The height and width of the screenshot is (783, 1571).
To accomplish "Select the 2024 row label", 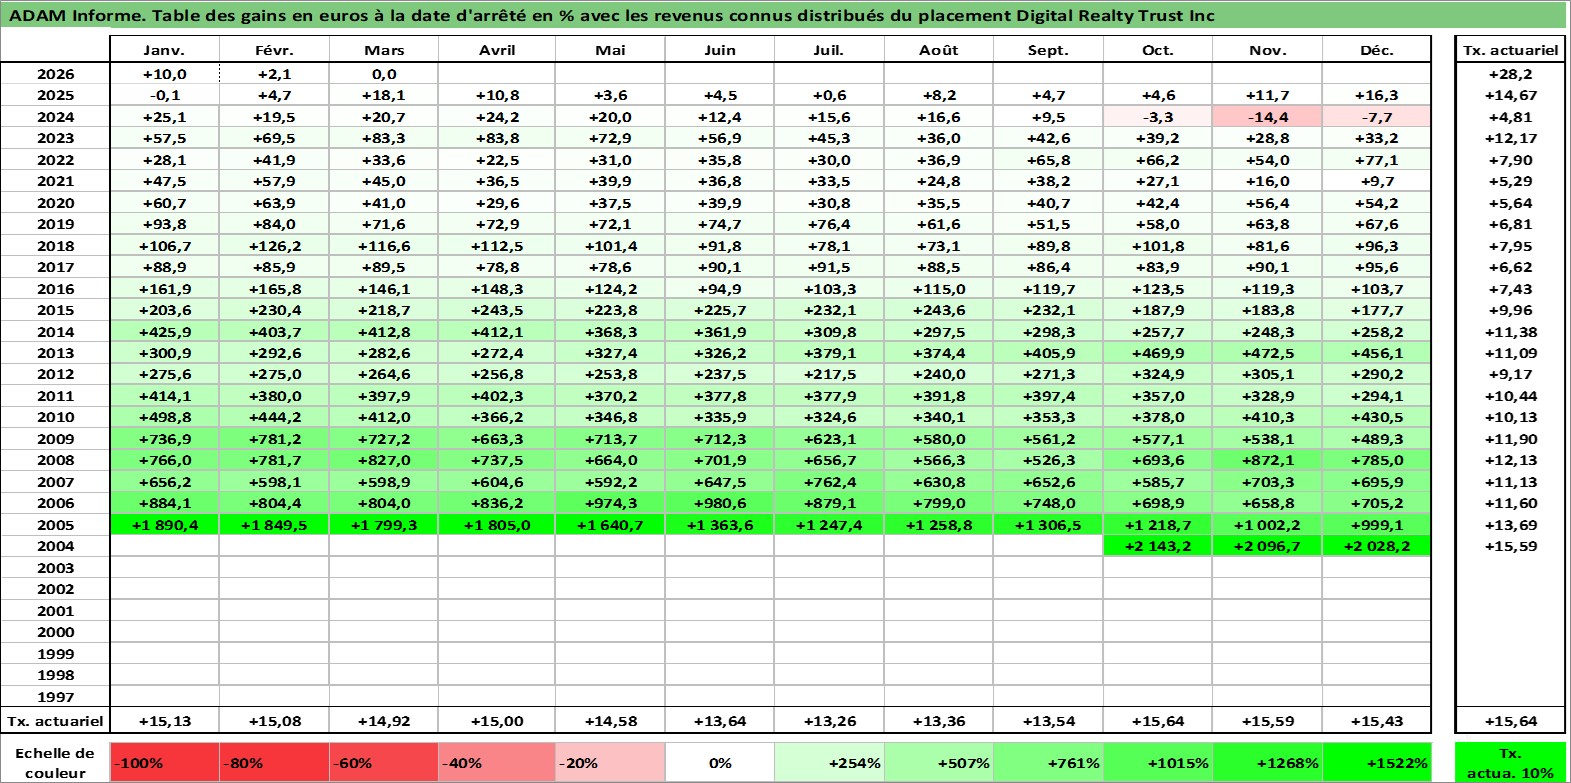I will [x=55, y=117].
